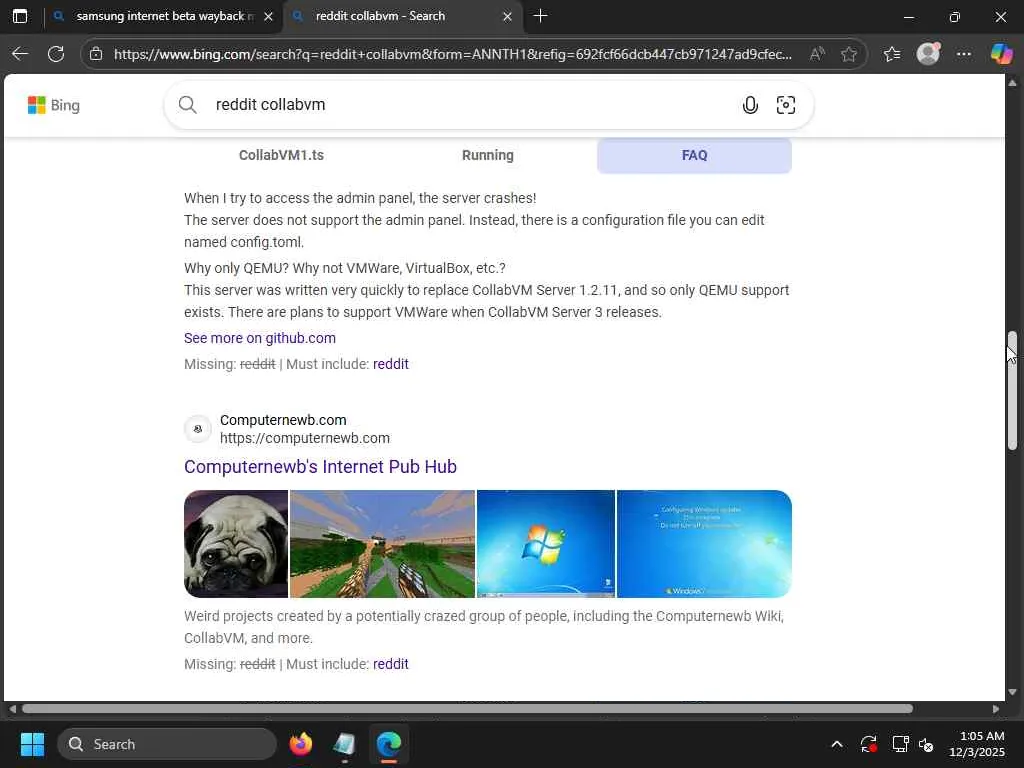This screenshot has height=768, width=1024.
Task: Click the scroll left arrow
Action: point(12,709)
